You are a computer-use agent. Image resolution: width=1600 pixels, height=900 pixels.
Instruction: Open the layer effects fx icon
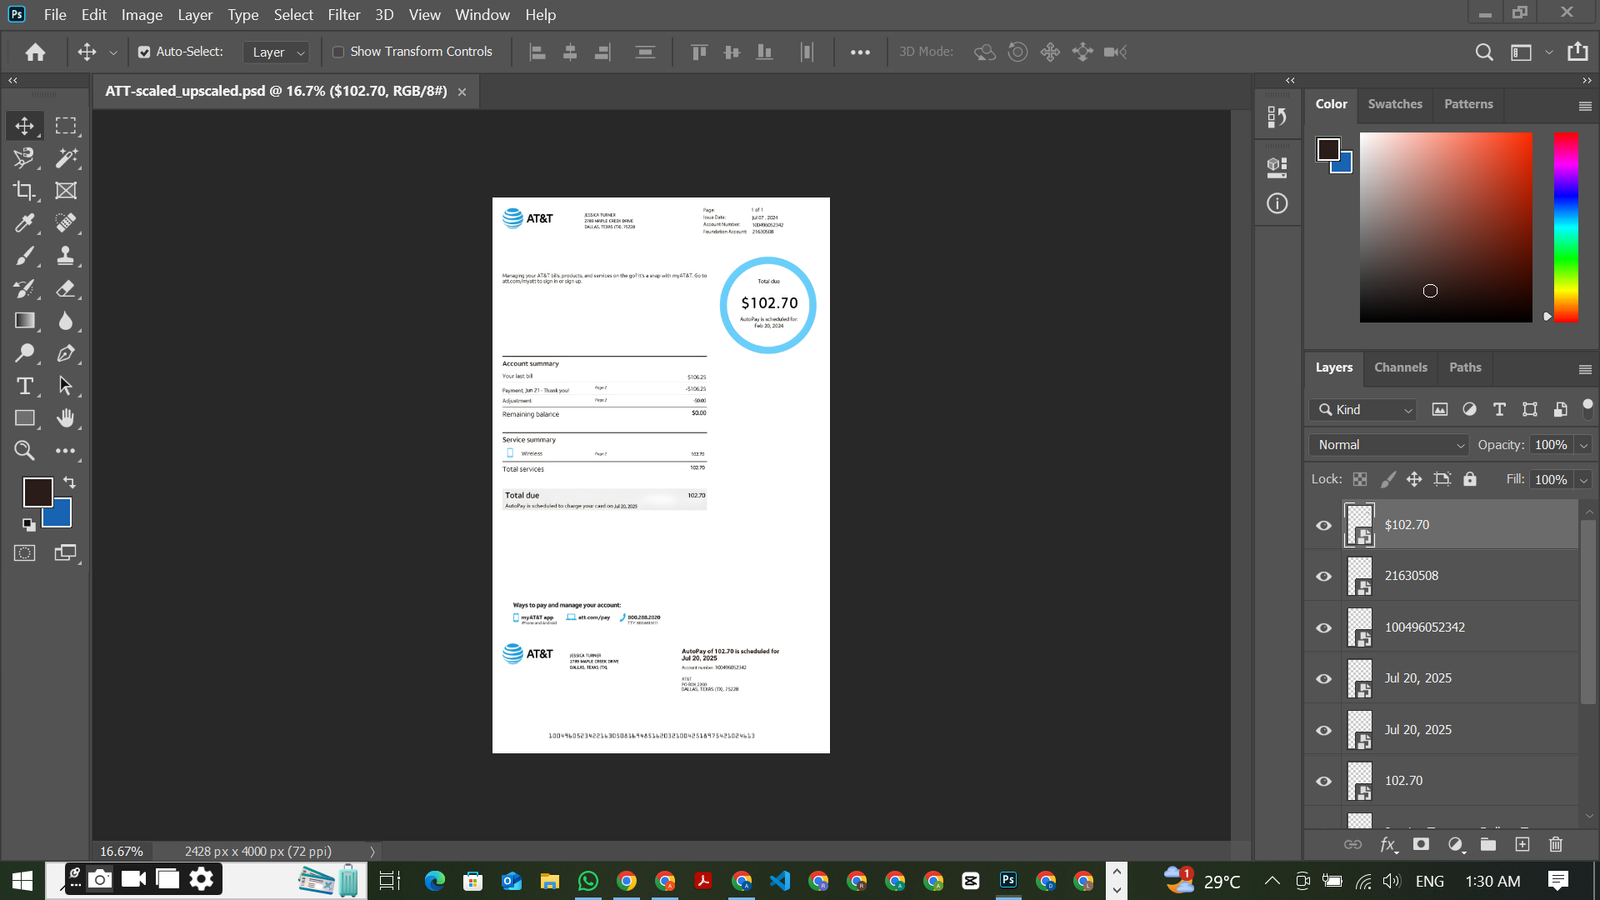point(1388,844)
